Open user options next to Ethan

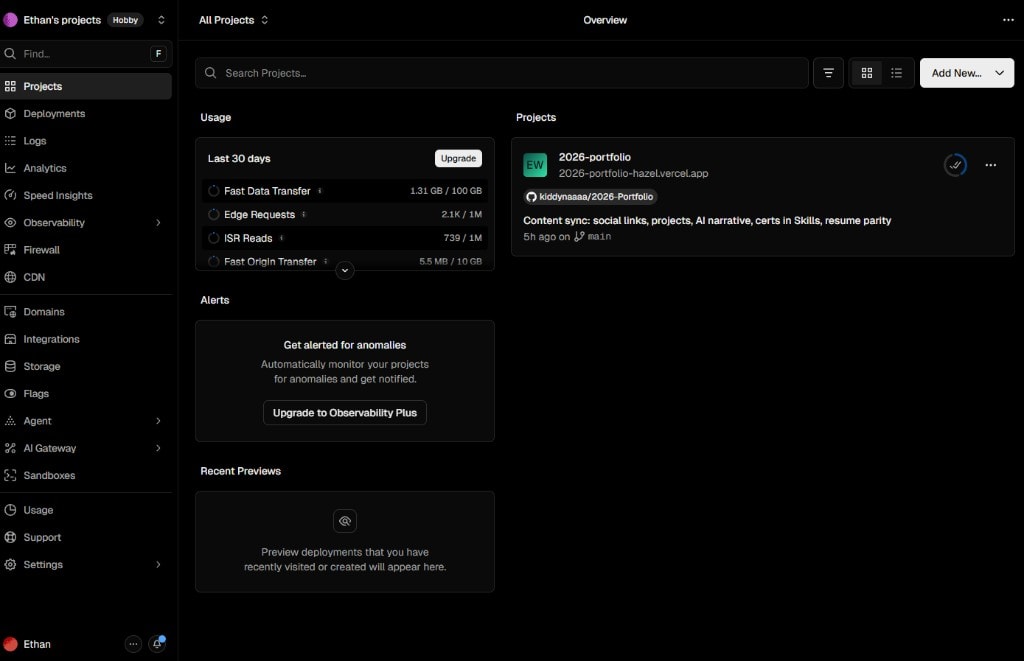click(133, 644)
